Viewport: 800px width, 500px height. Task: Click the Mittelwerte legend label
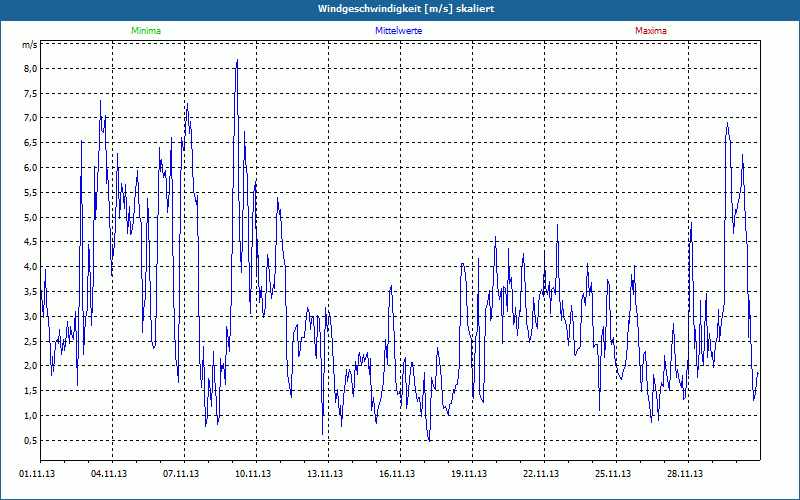point(398,31)
